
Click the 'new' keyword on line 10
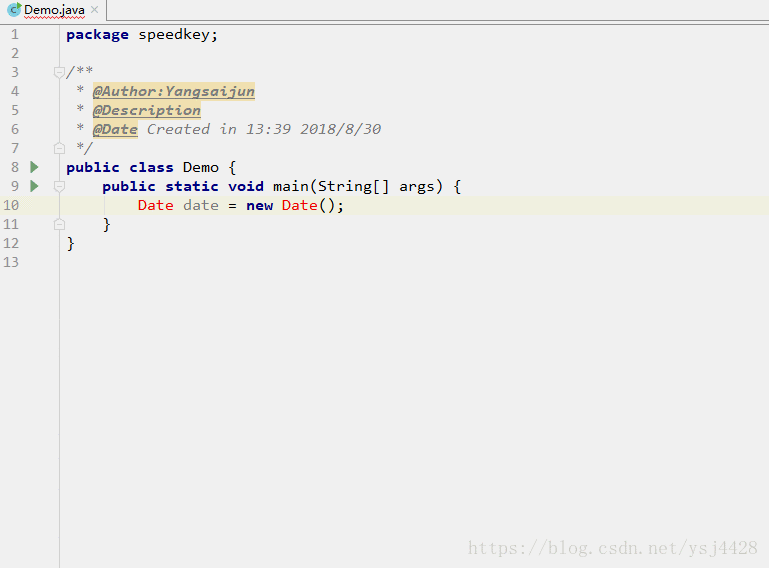(259, 206)
